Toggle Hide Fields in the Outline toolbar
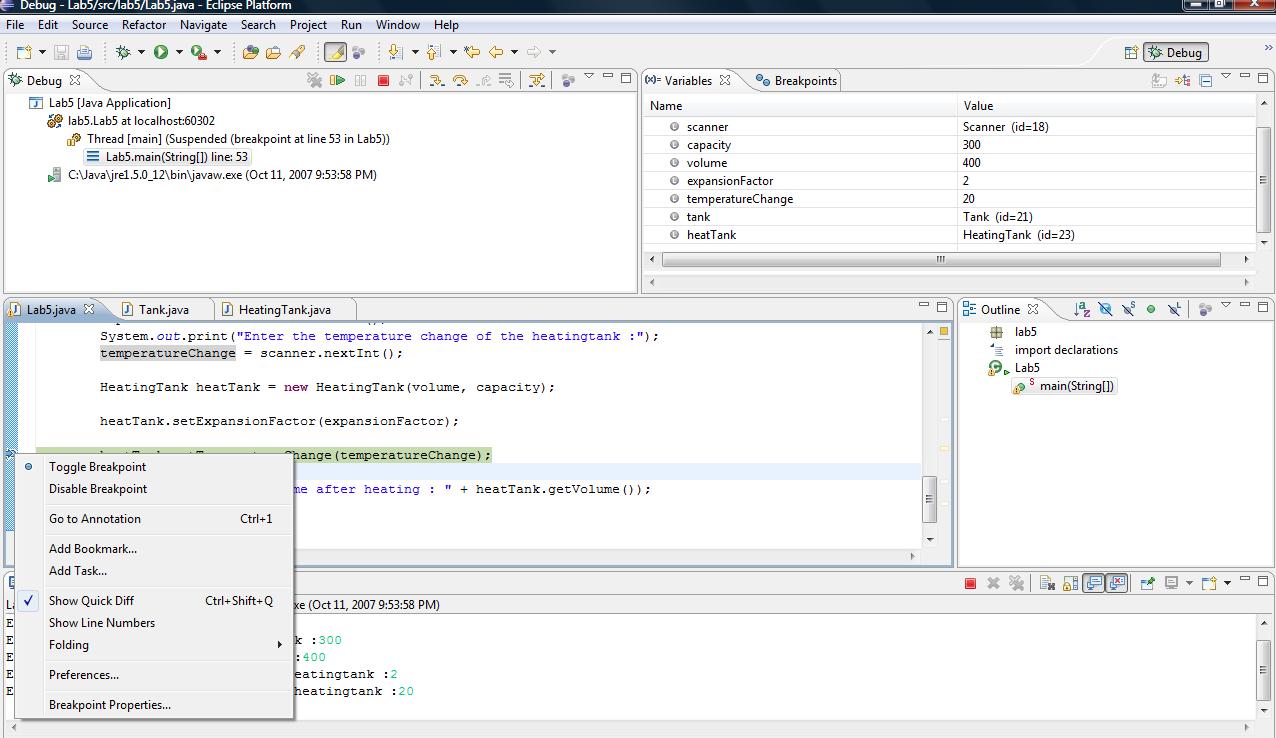1276x738 pixels. coord(1105,310)
